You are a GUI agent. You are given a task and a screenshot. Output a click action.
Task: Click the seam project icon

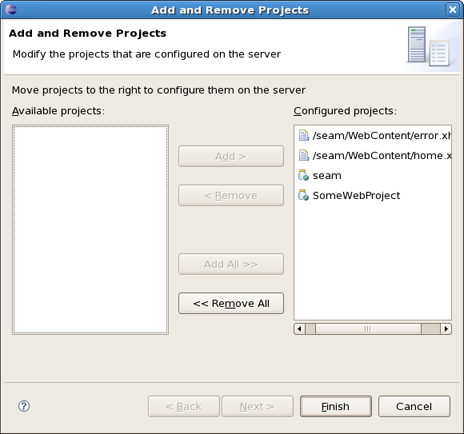[x=303, y=175]
